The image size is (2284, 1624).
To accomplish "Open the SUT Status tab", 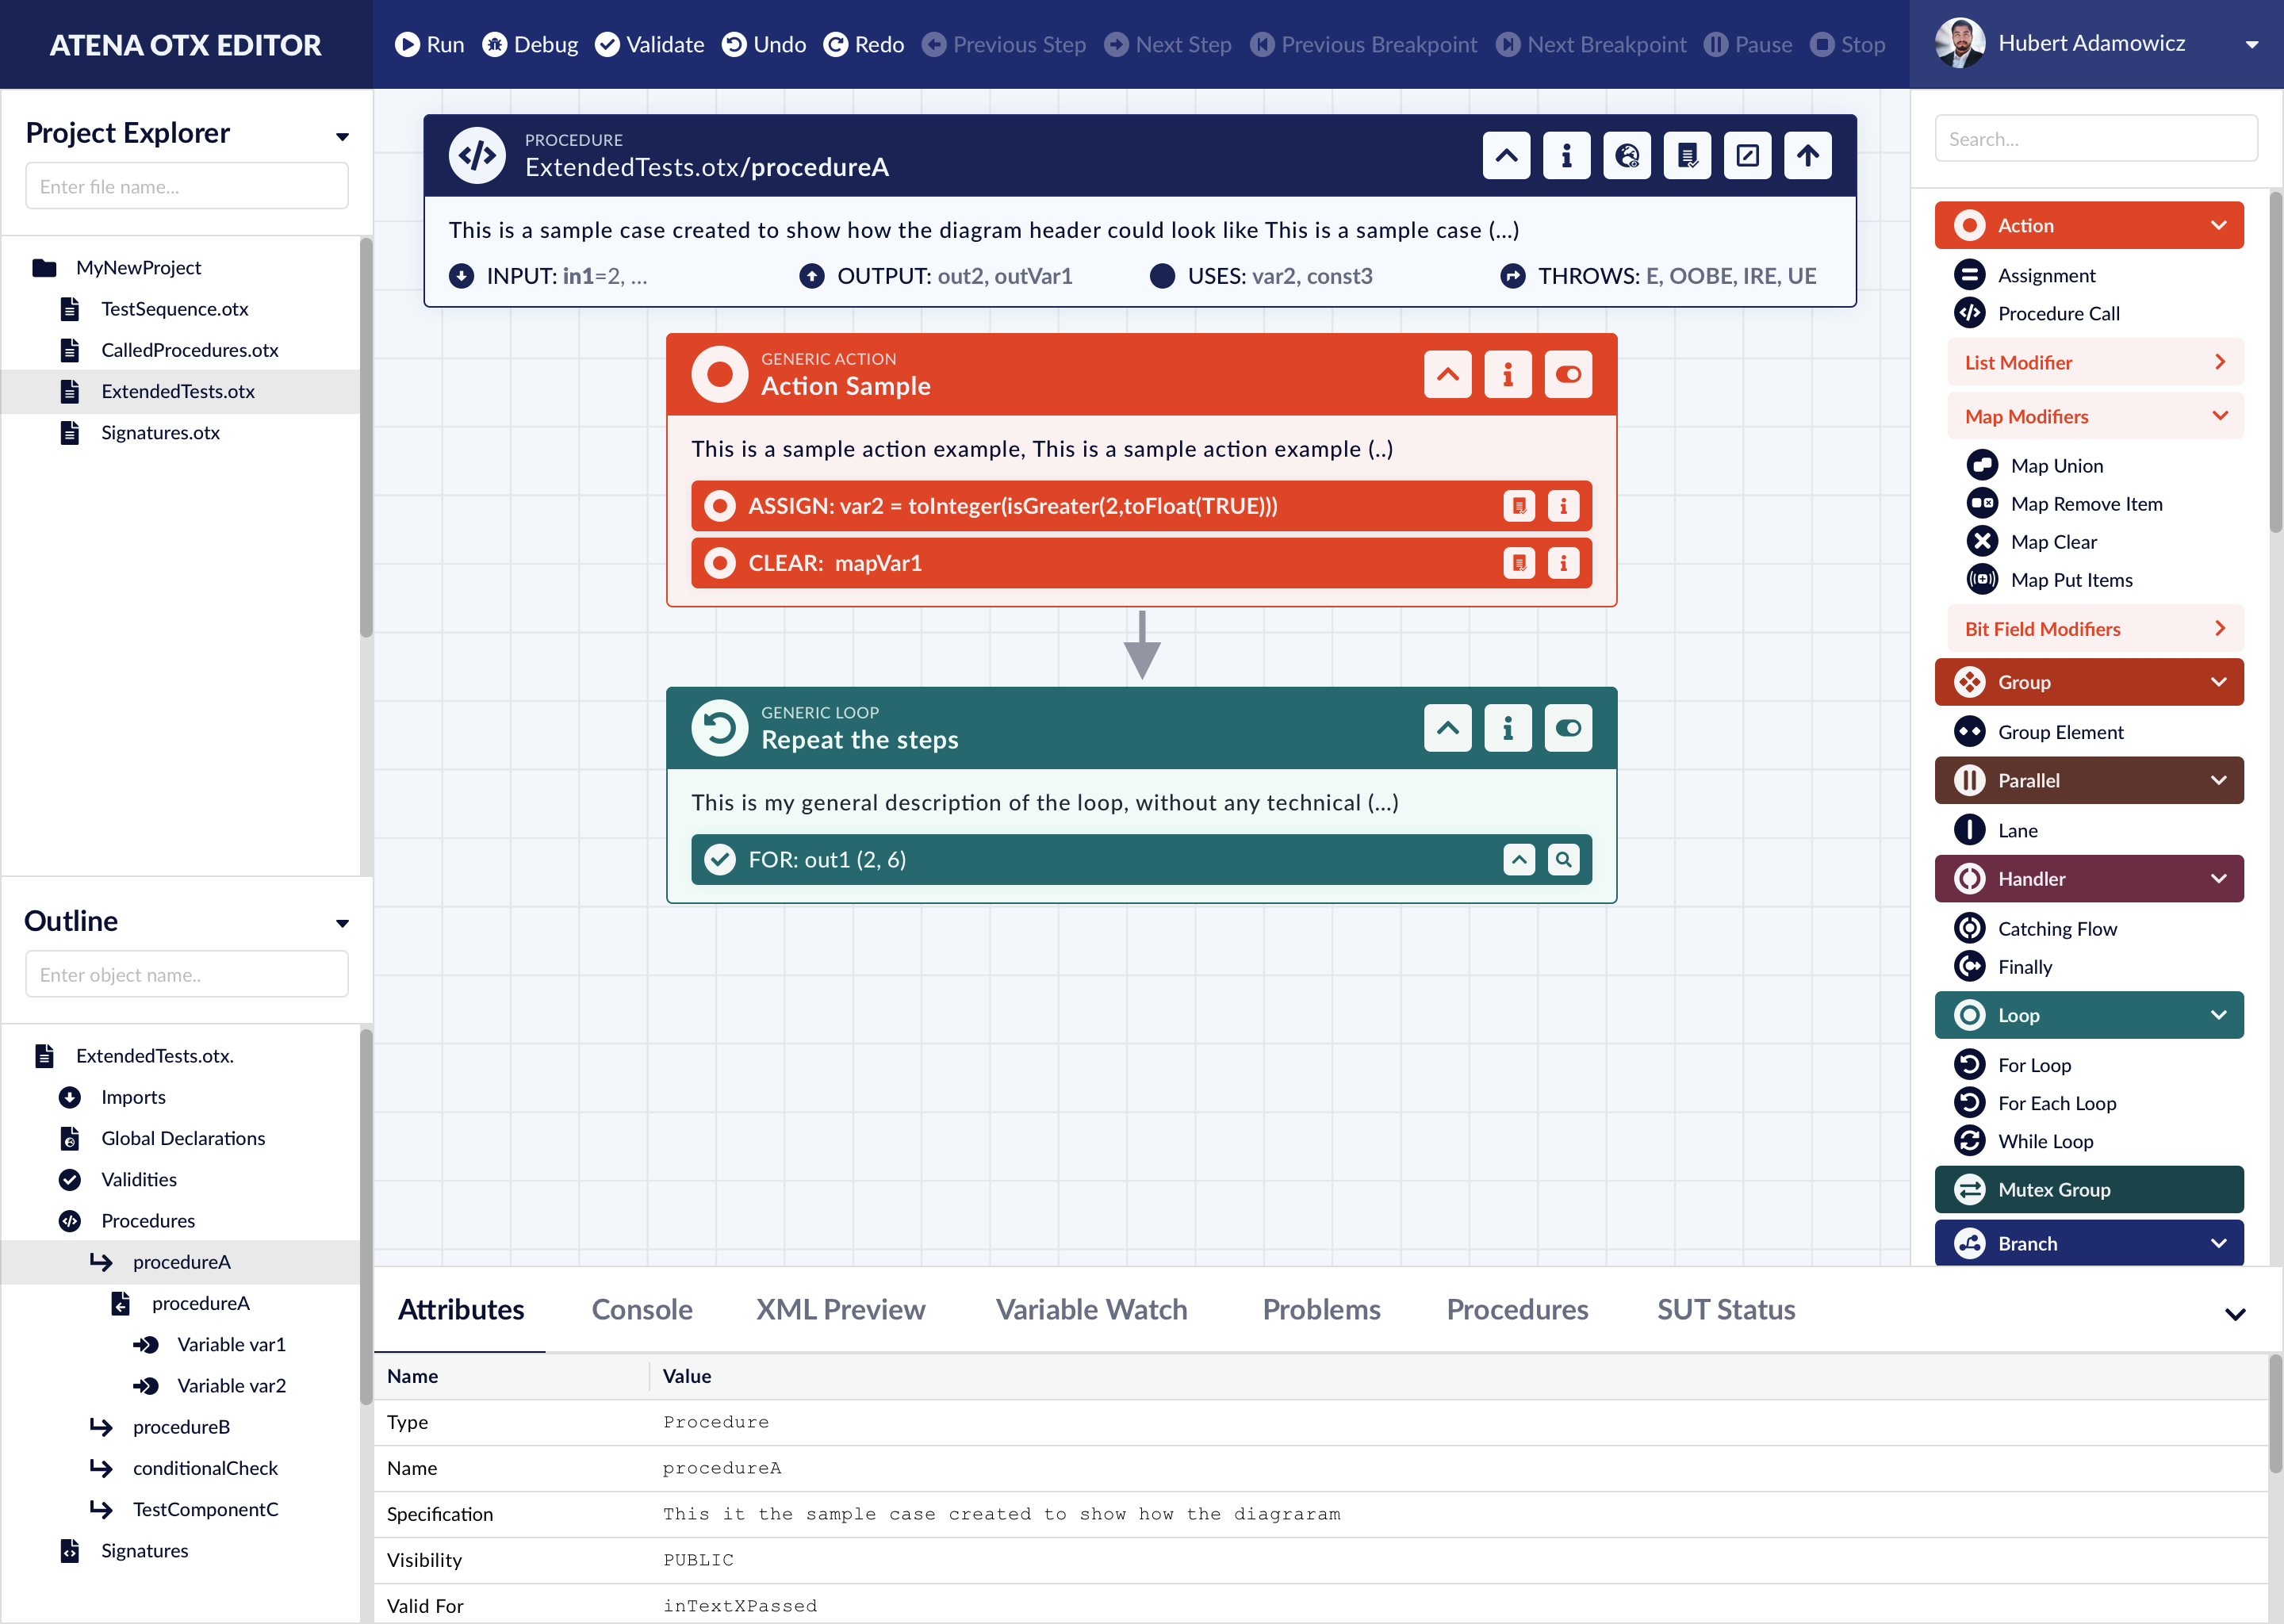I will tap(1726, 1309).
